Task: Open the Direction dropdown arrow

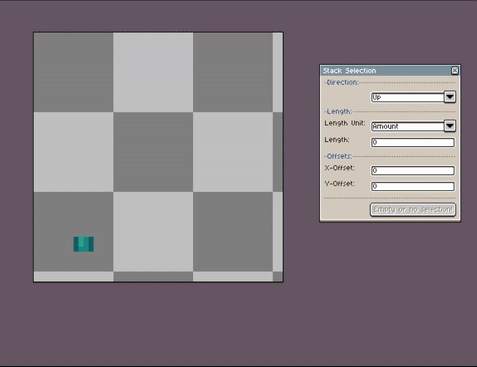Action: [x=450, y=97]
